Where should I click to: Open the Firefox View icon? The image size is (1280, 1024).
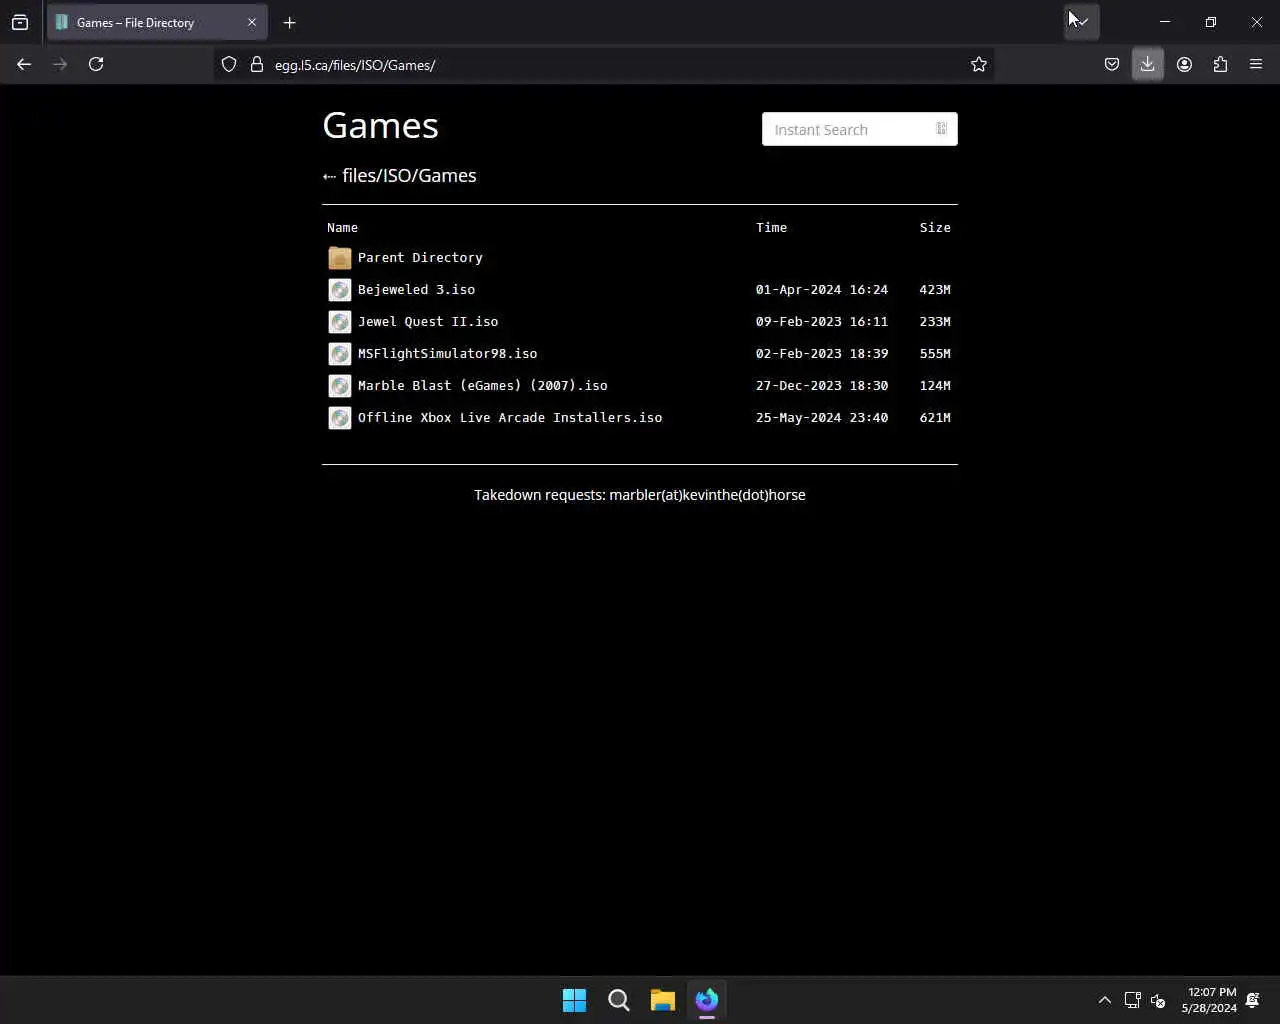20,22
